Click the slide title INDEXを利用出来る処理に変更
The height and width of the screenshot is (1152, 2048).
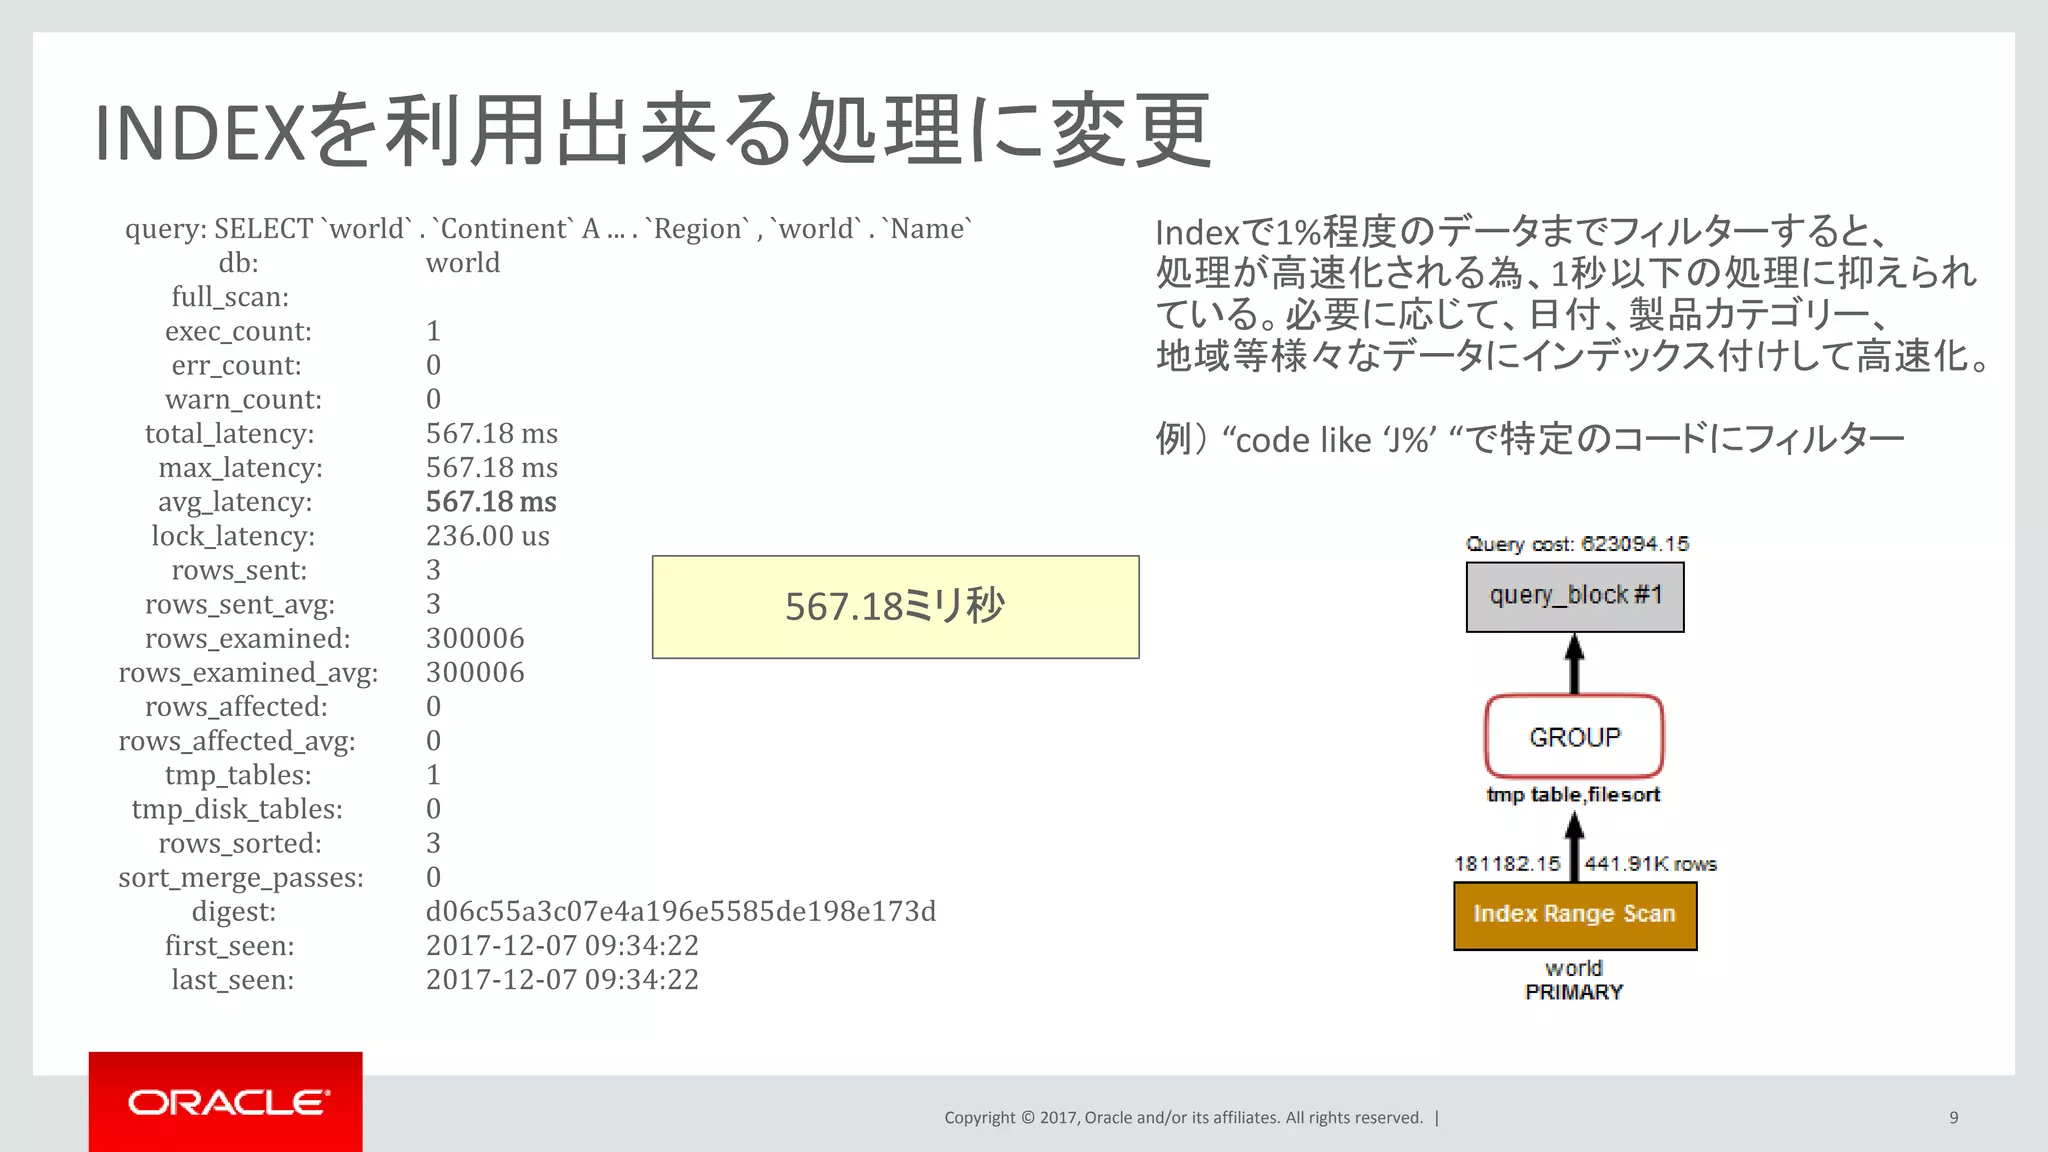(x=653, y=131)
